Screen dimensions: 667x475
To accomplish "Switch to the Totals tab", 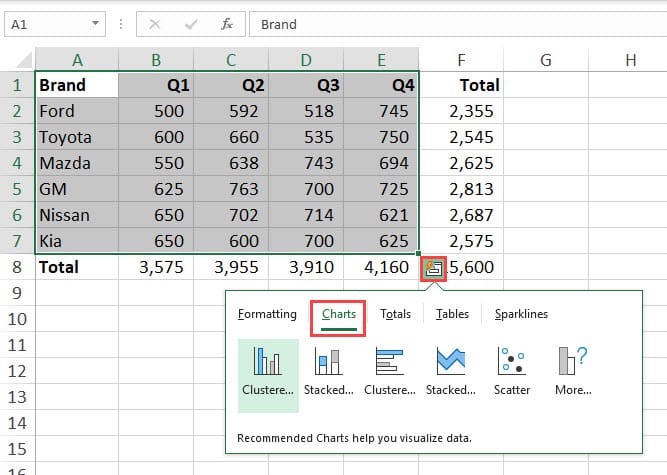I will point(395,314).
